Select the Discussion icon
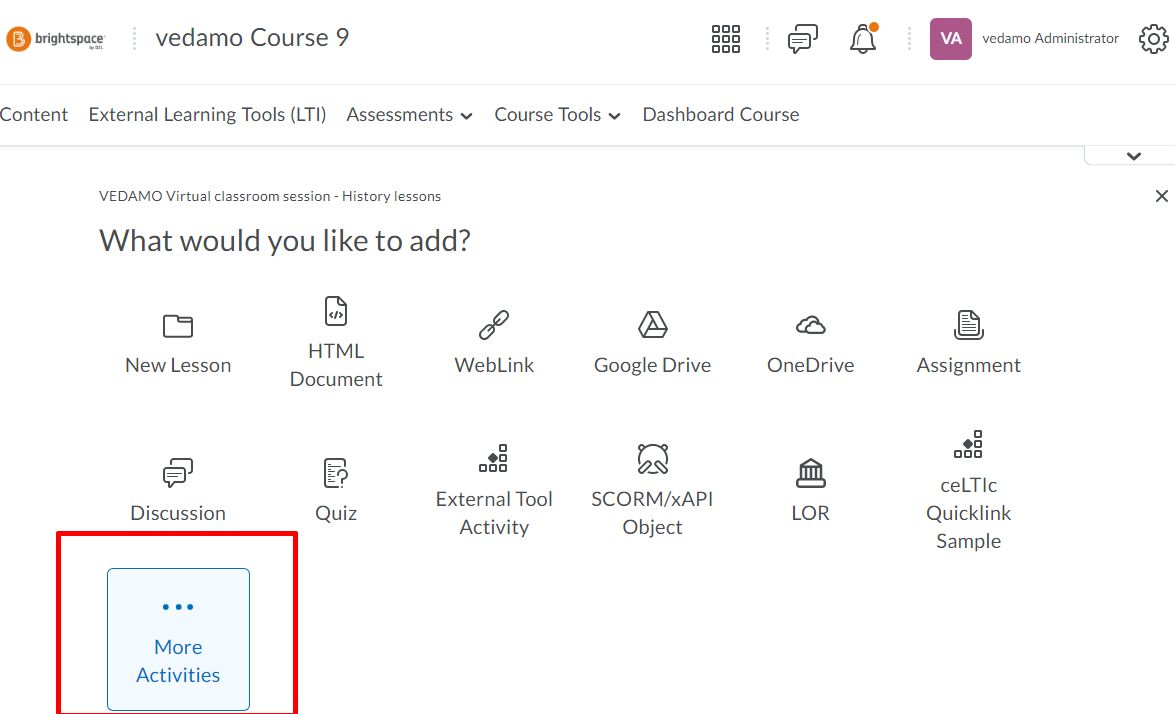Viewport: 1175px width, 714px height. tap(178, 473)
